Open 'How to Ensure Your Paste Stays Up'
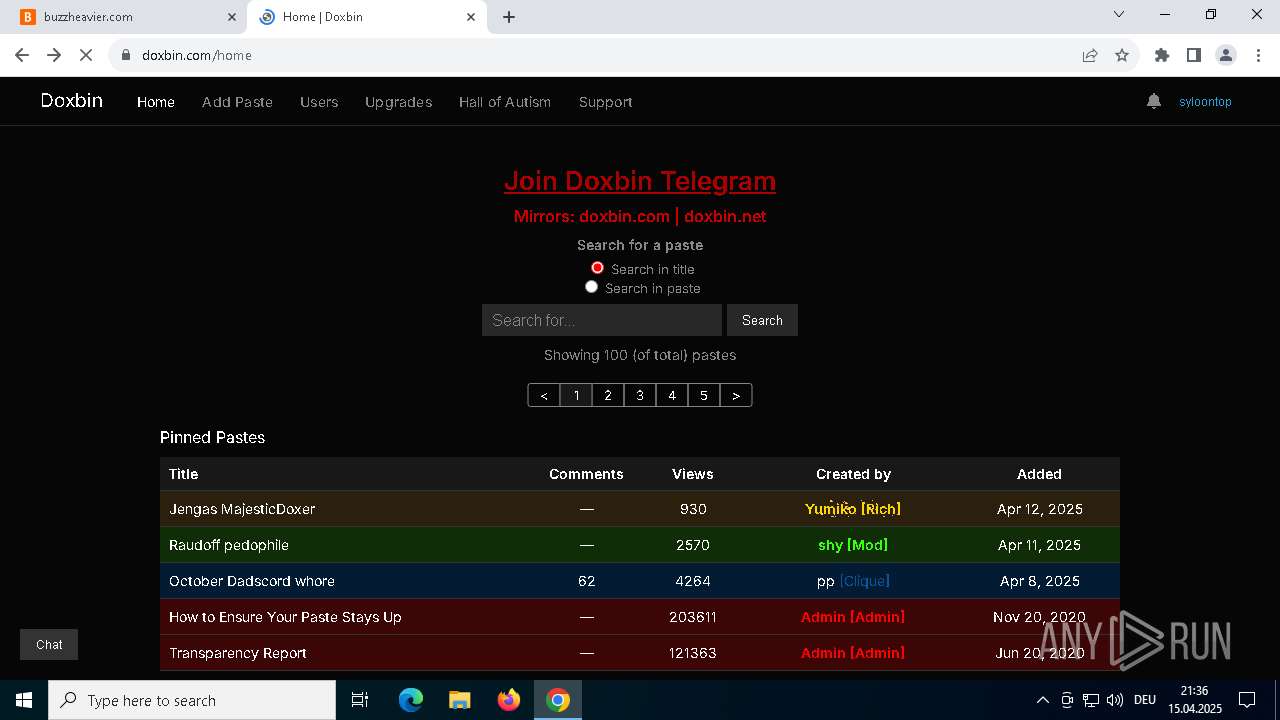This screenshot has height=720, width=1280. click(x=285, y=617)
